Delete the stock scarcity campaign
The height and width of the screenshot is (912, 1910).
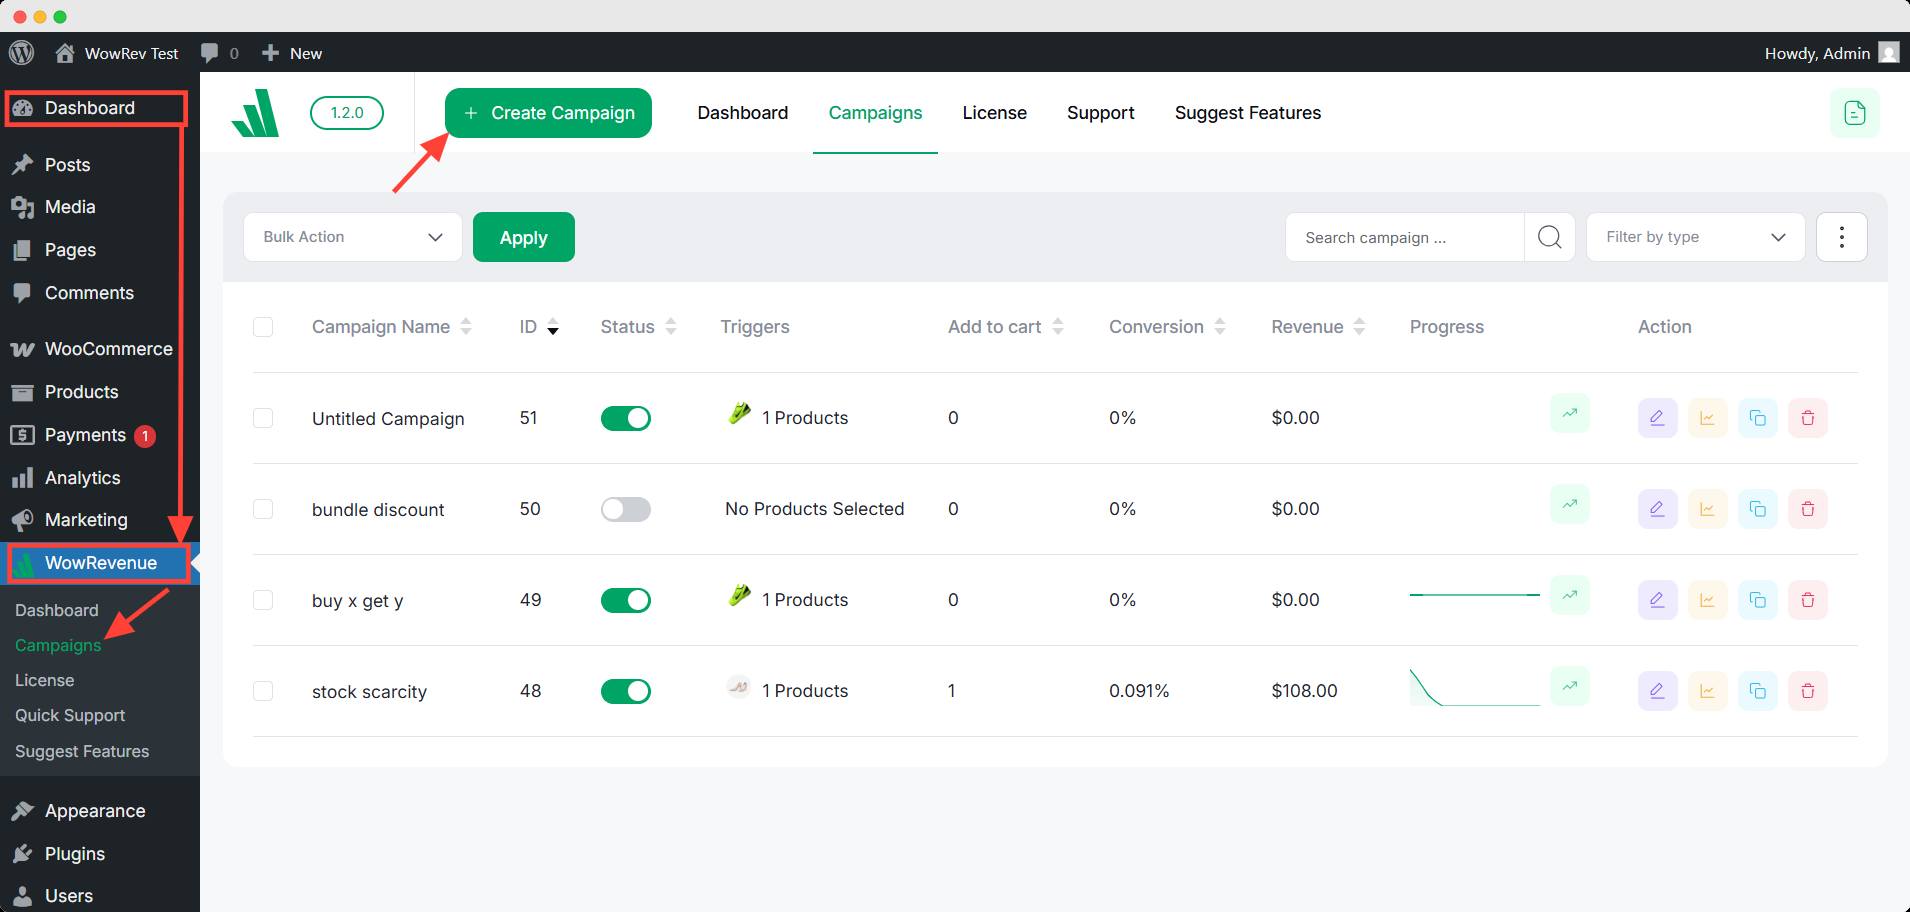point(1807,691)
